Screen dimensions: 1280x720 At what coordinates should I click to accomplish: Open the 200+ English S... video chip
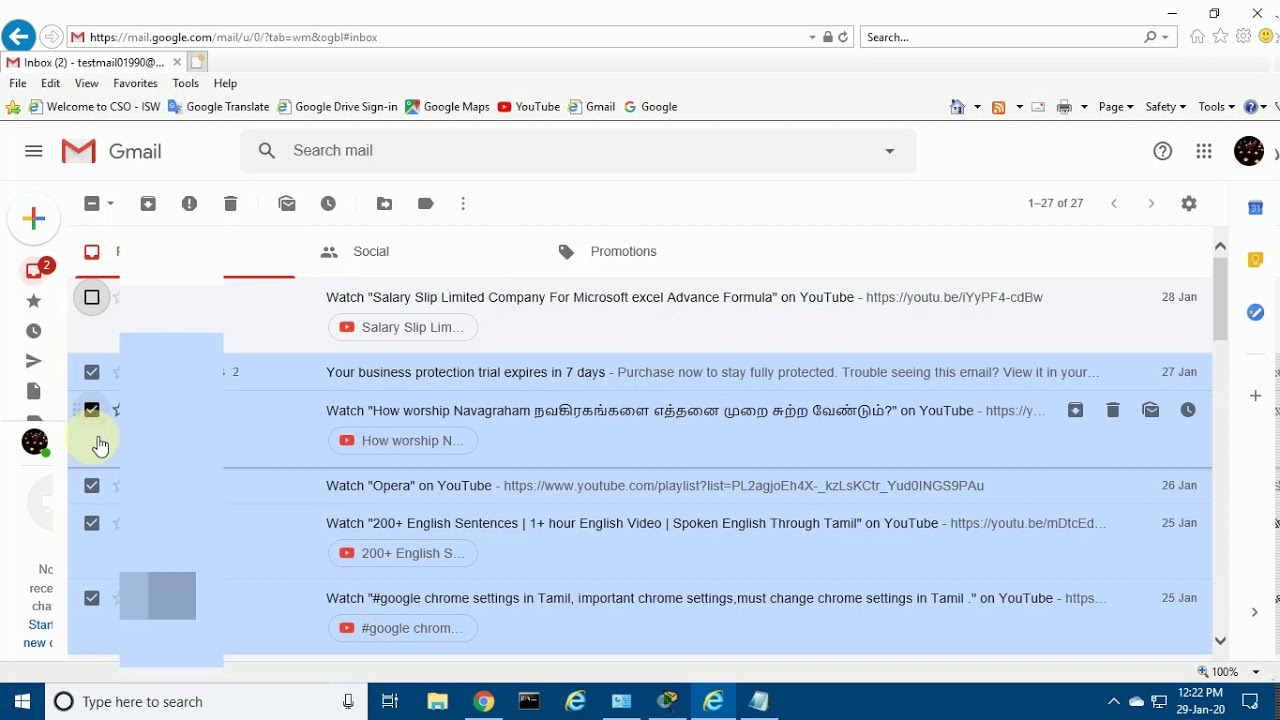pyautogui.click(x=403, y=553)
